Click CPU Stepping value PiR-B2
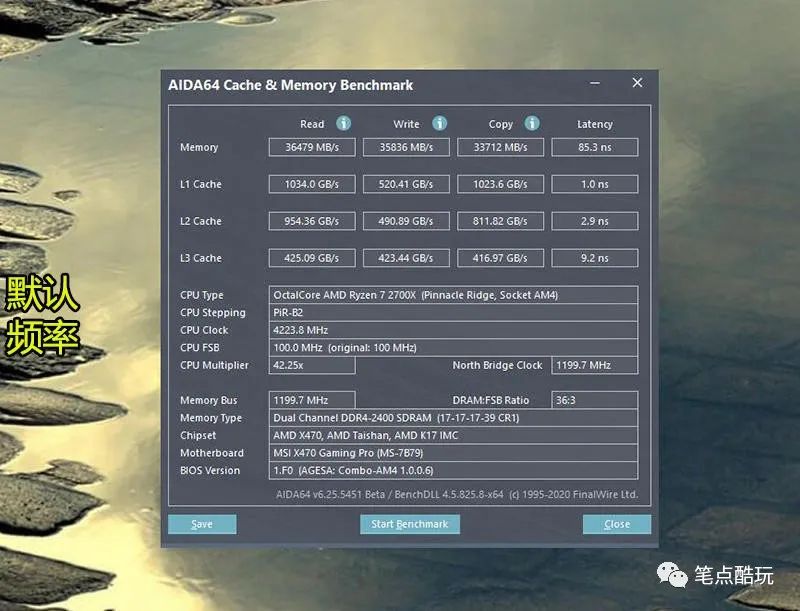The width and height of the screenshot is (800, 611). pyautogui.click(x=453, y=313)
